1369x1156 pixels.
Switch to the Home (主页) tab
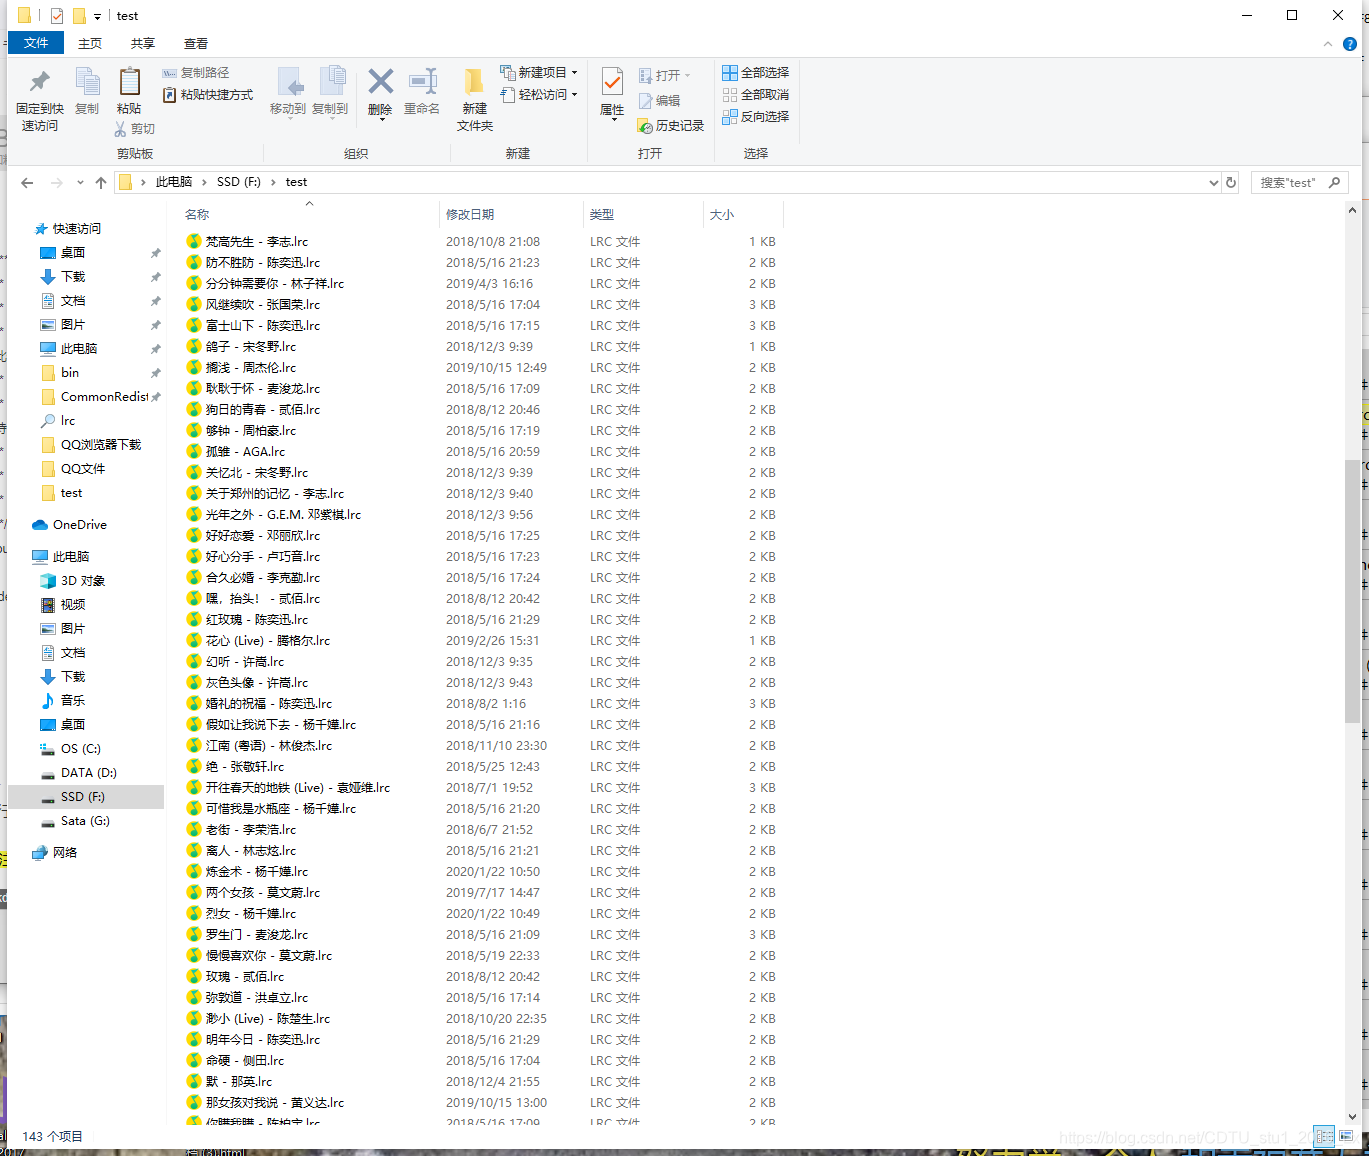(90, 43)
